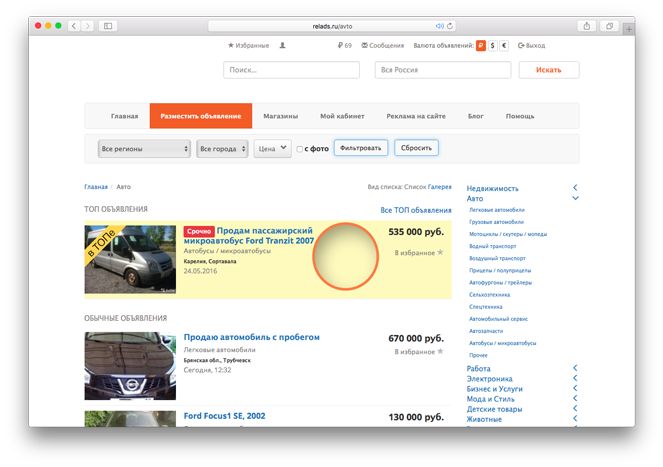Image resolution: width=663 pixels, height=467 pixels.
Task: Go forward with Safari forward arrow
Action: 88,26
